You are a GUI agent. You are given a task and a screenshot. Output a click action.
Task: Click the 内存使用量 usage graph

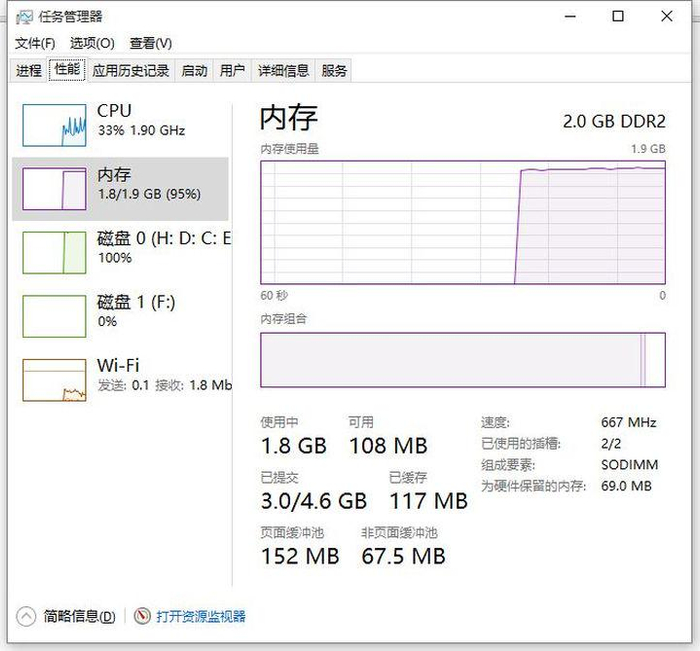click(462, 222)
